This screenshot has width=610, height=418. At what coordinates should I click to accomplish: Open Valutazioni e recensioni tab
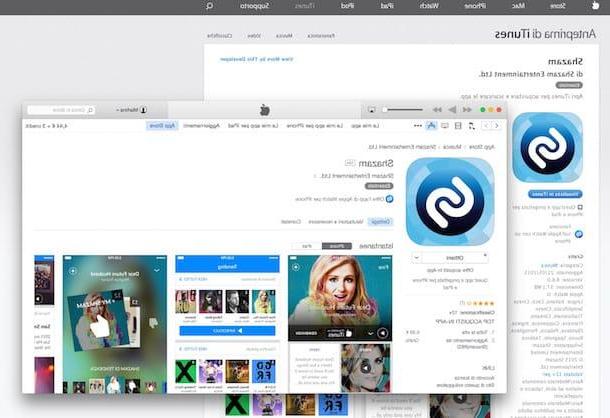pos(336,221)
